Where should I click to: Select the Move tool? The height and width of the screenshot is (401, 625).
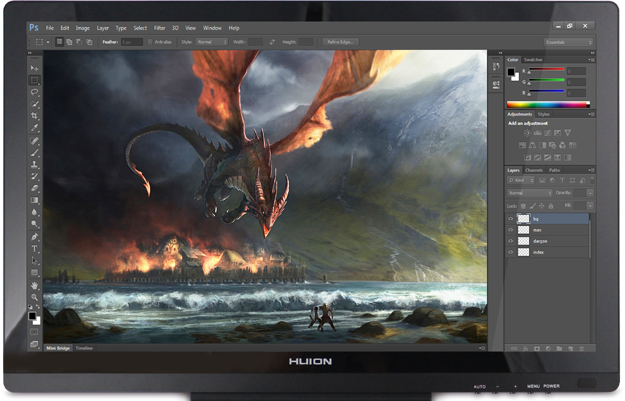point(34,68)
